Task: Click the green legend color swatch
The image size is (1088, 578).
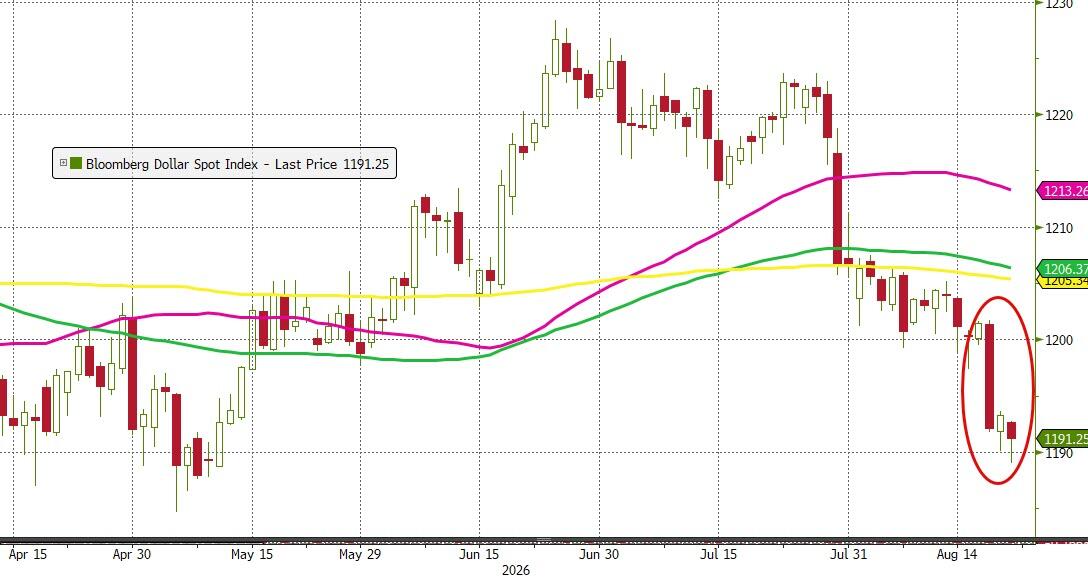Action: tap(76, 164)
